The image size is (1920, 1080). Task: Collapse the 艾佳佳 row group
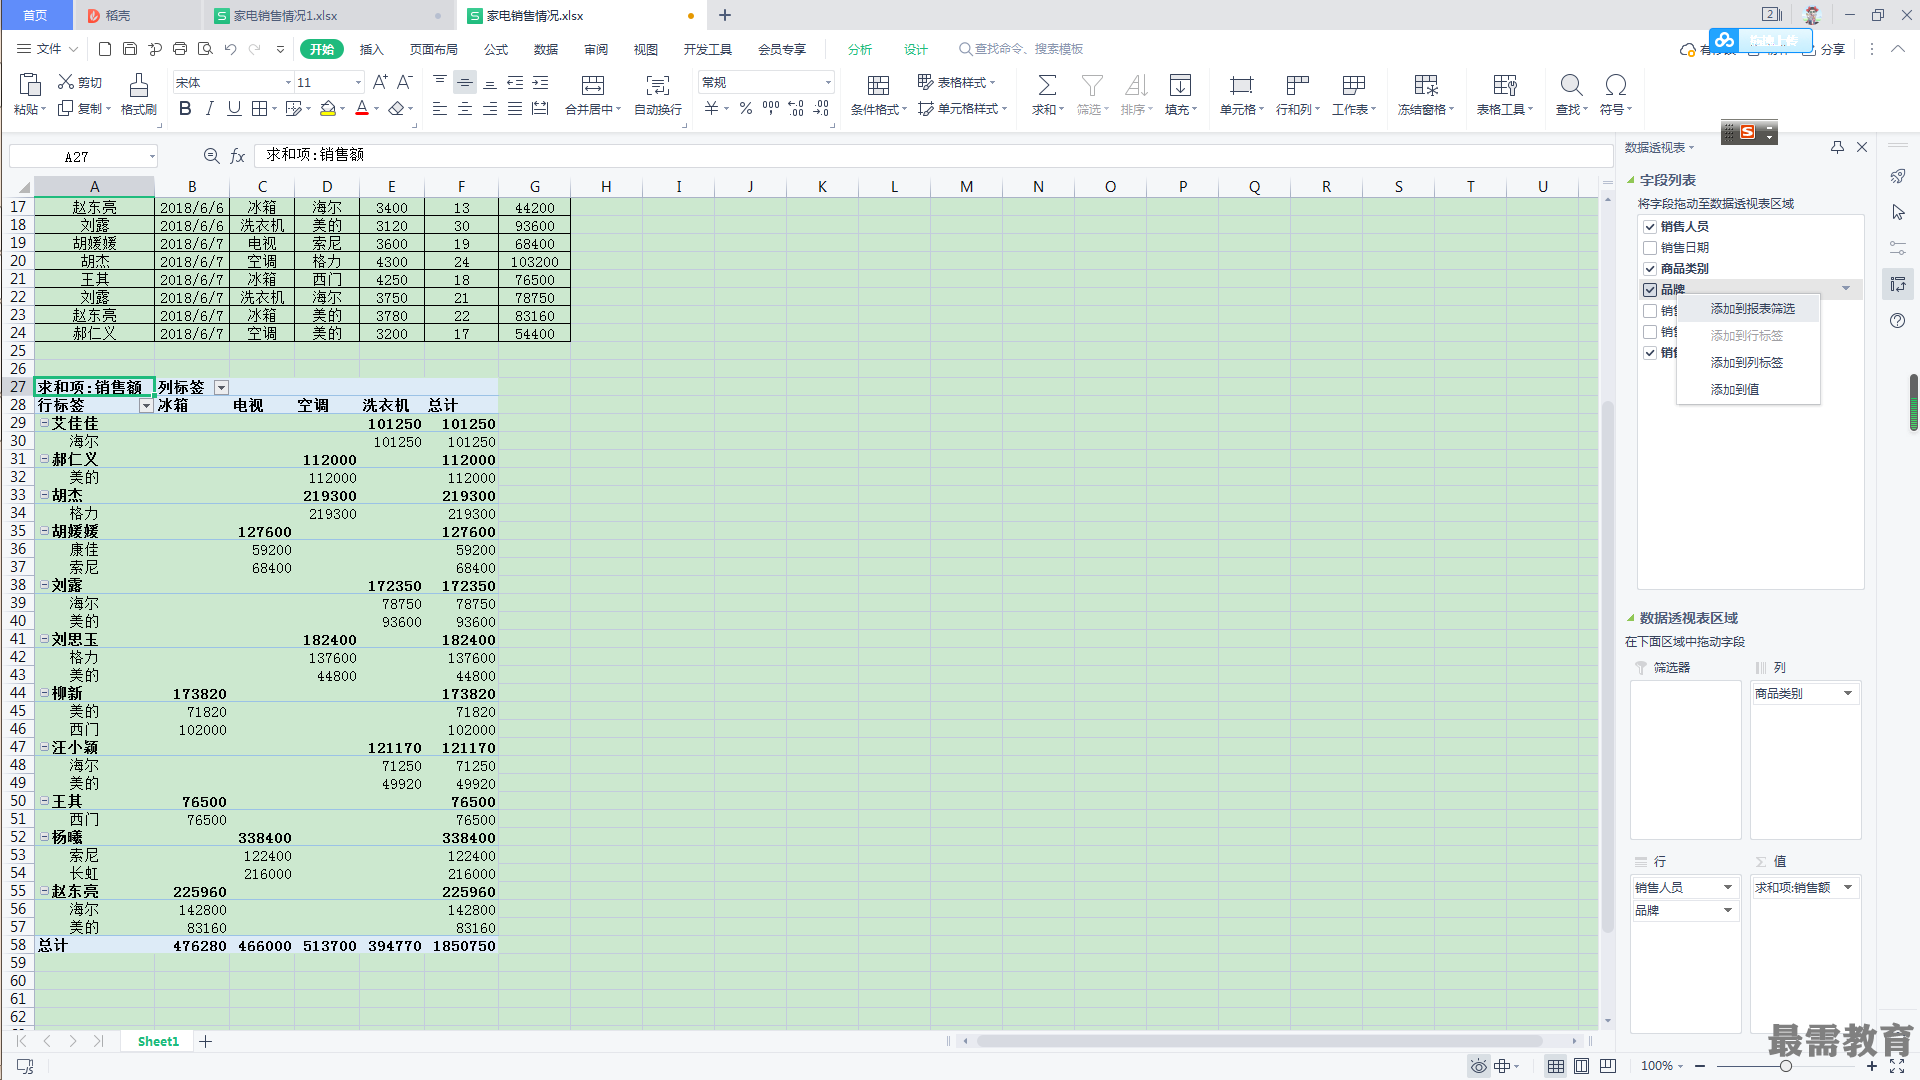[x=44, y=423]
